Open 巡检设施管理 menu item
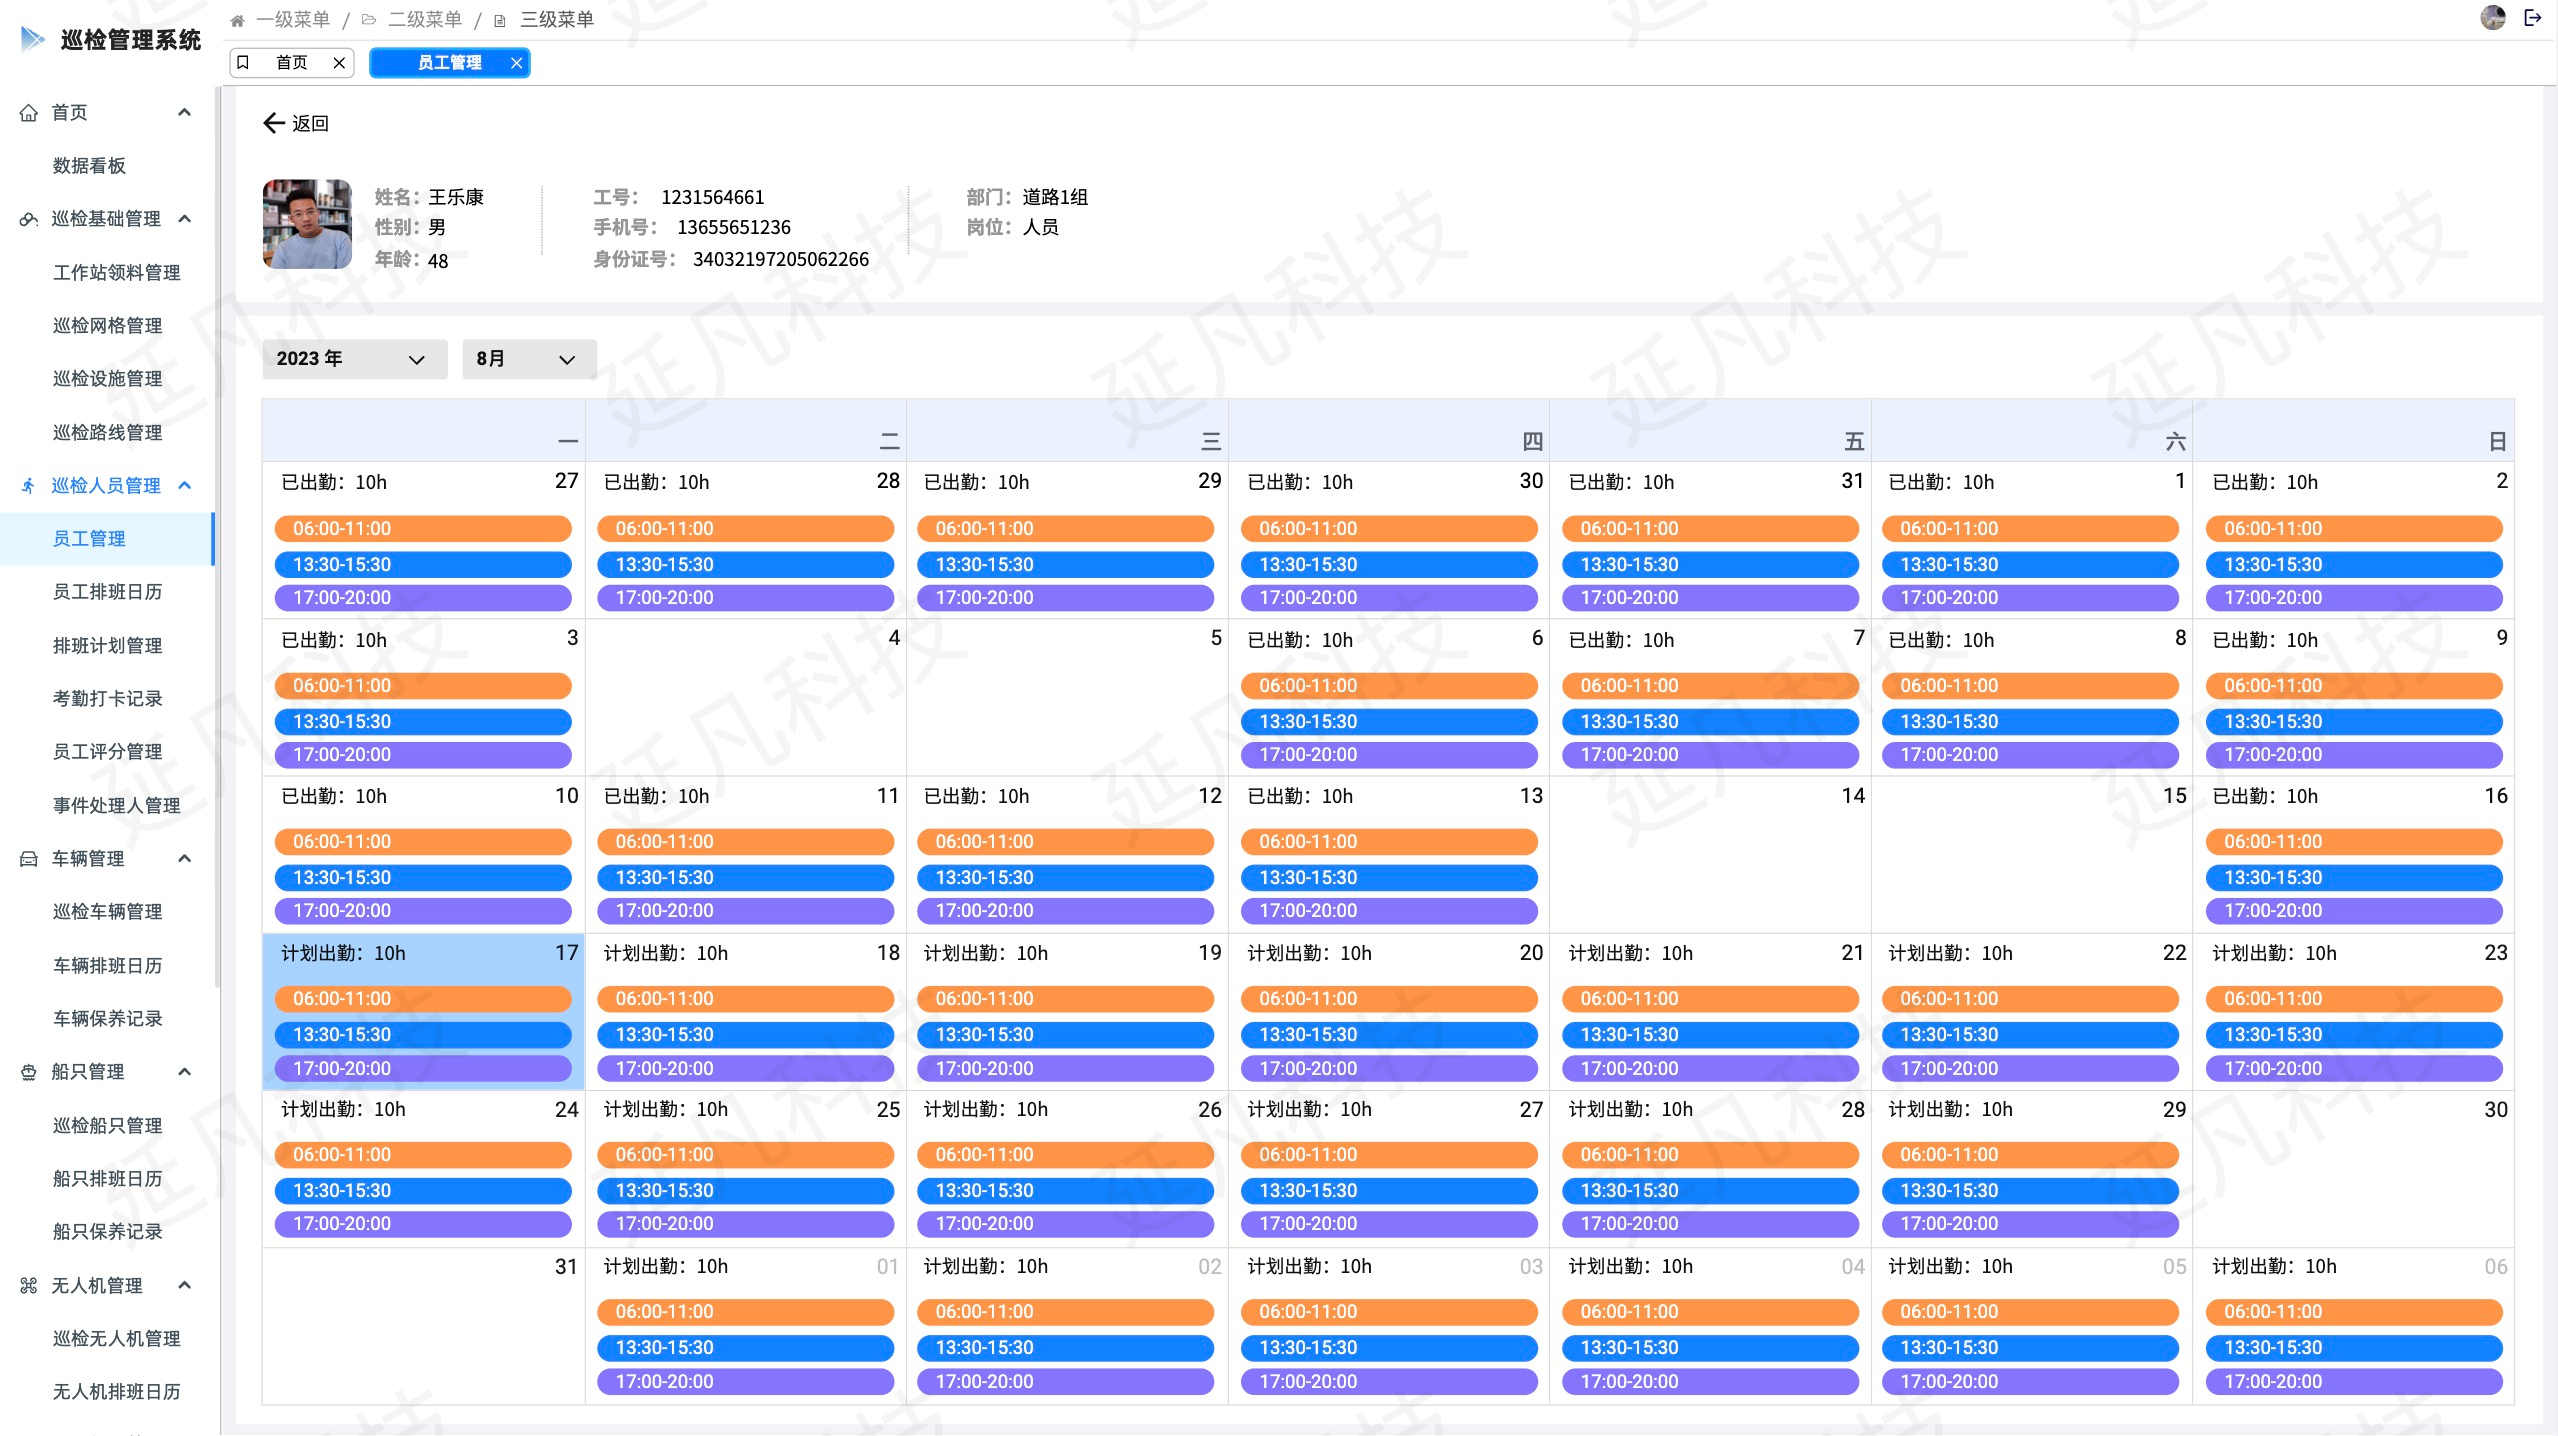The height and width of the screenshot is (1436, 2558). coord(107,379)
